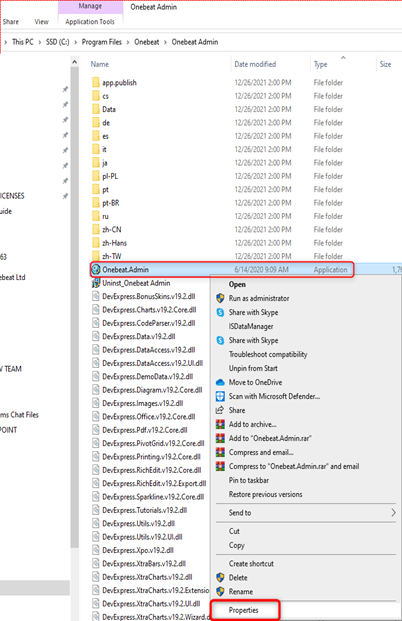Click Skype icon beside second Share with Skype
The width and height of the screenshot is (402, 621).
[220, 340]
